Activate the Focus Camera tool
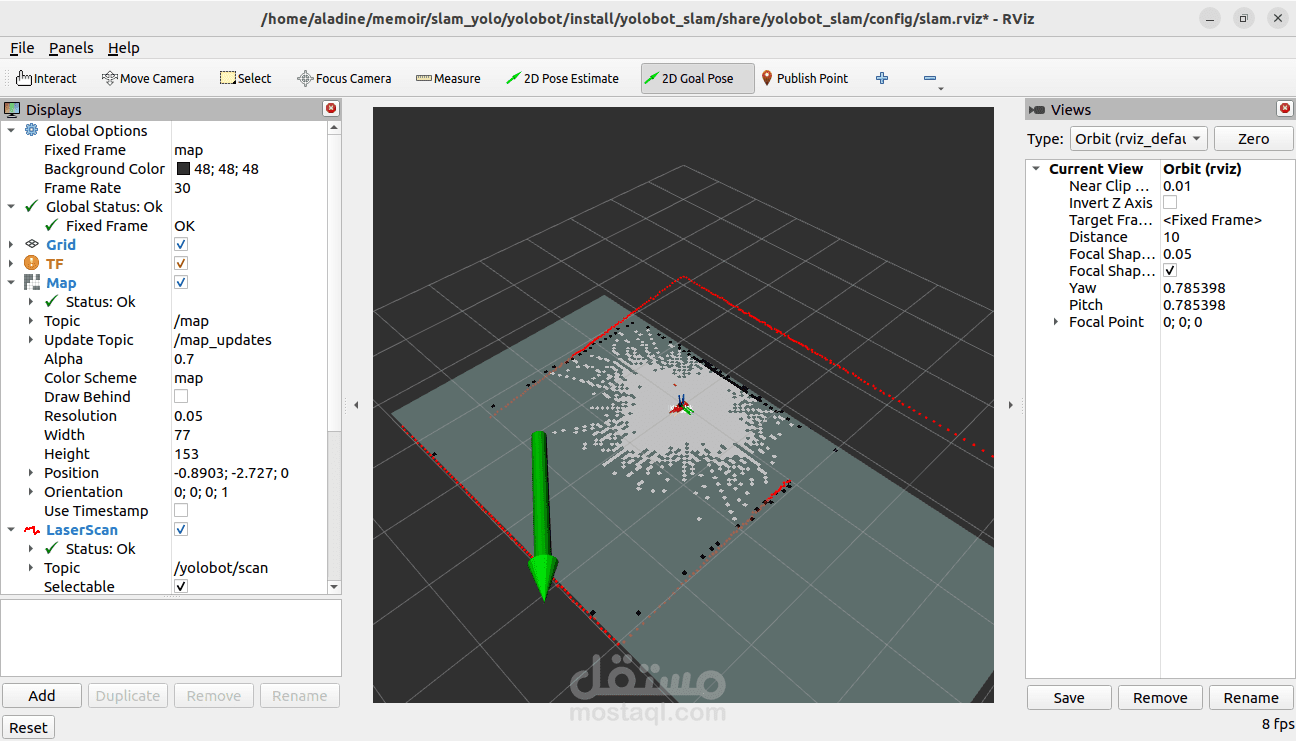This screenshot has width=1296, height=741. pos(344,78)
